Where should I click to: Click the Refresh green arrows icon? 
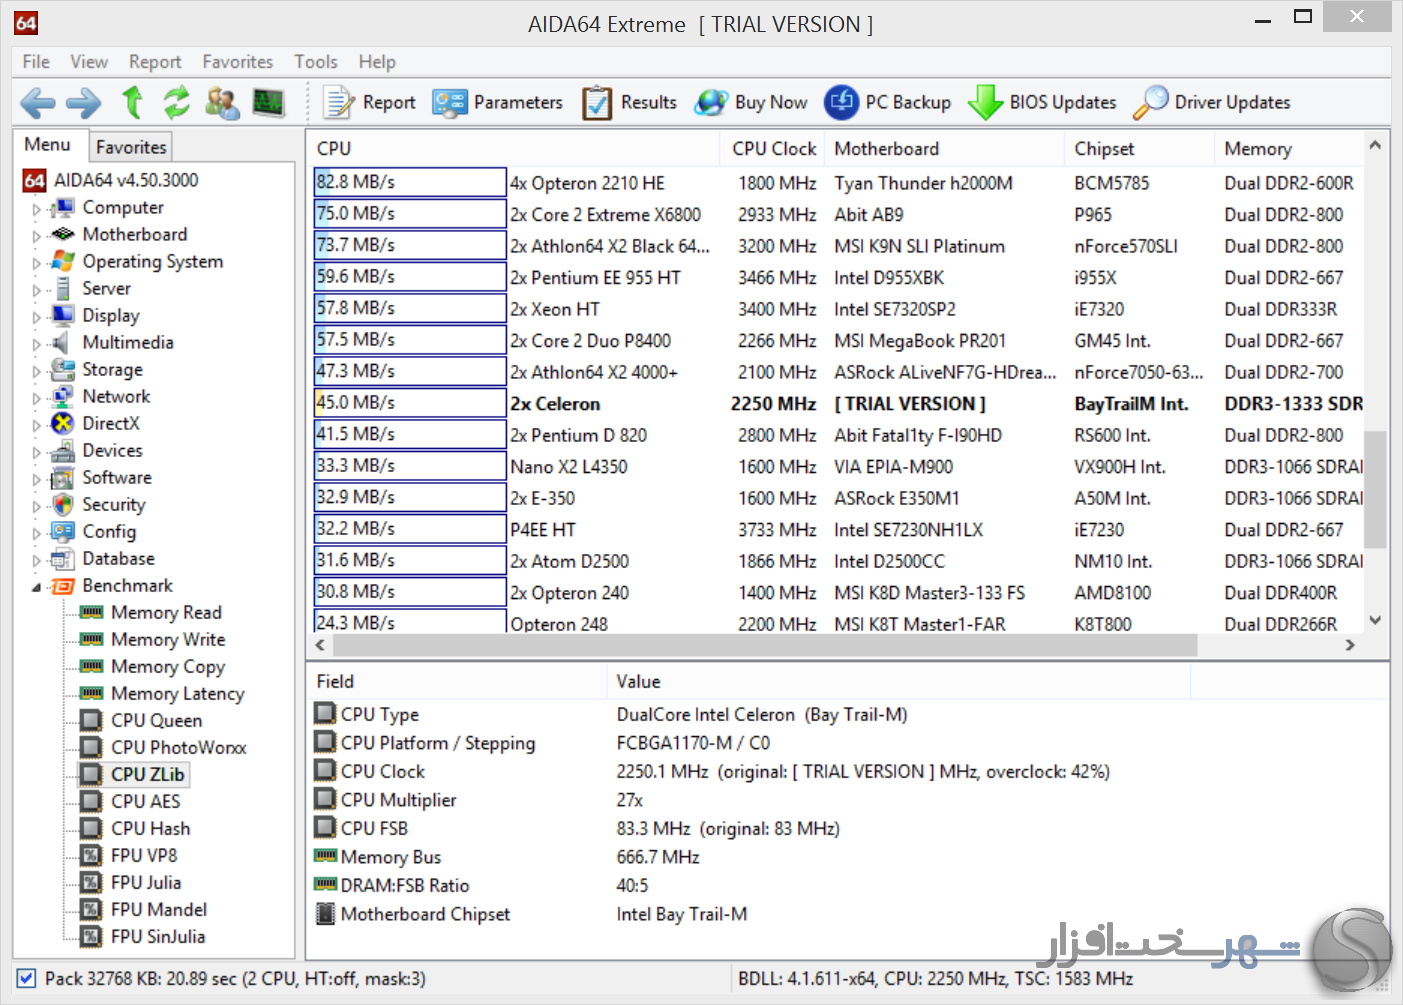point(177,102)
